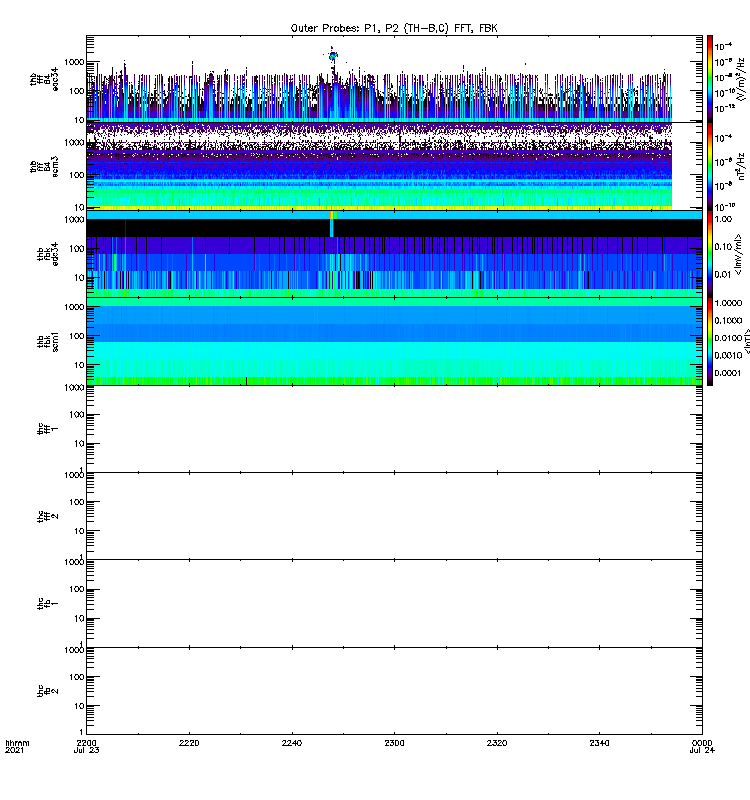Click the bright burst above 1000 Hz in edc34 FFT panel
750x800 pixels.
click(x=333, y=56)
